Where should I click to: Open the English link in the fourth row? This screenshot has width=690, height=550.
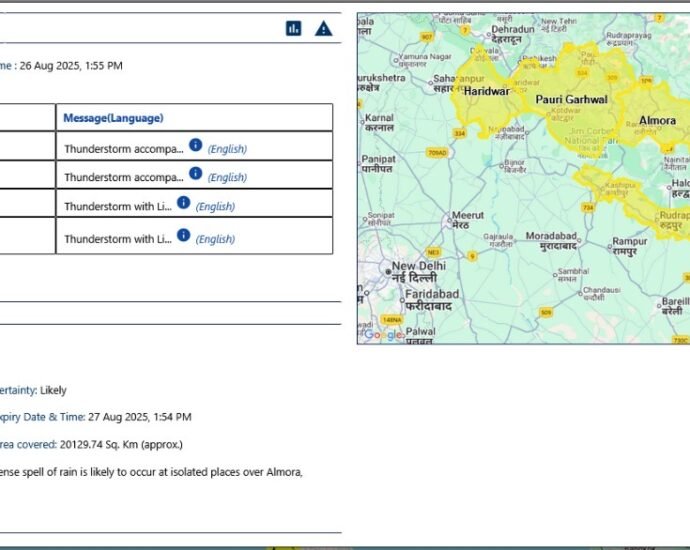[215, 239]
